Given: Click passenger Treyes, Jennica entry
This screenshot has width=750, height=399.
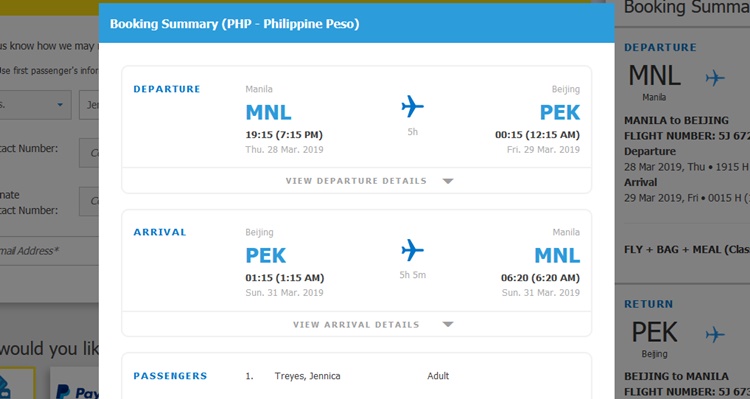Looking at the screenshot, I should (x=307, y=376).
